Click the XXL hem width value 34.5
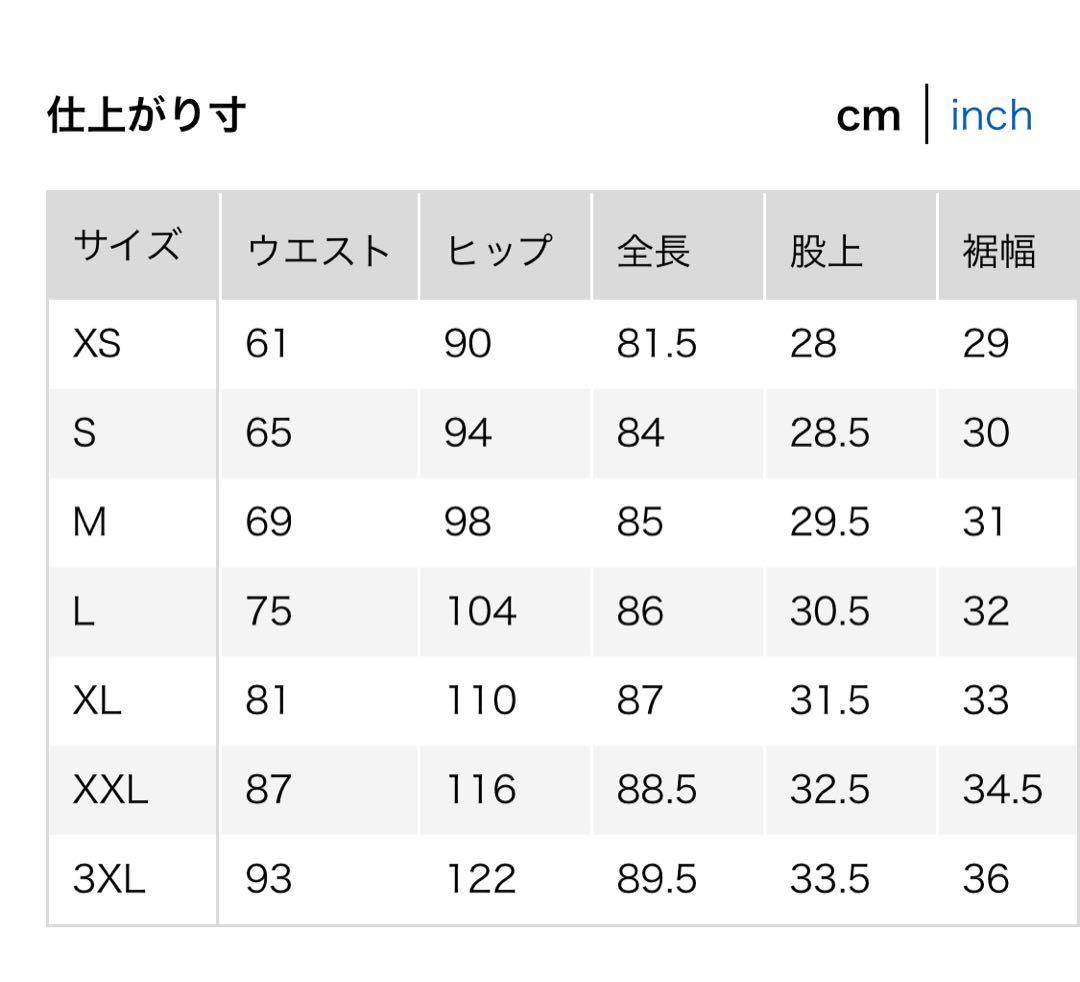 (1003, 790)
